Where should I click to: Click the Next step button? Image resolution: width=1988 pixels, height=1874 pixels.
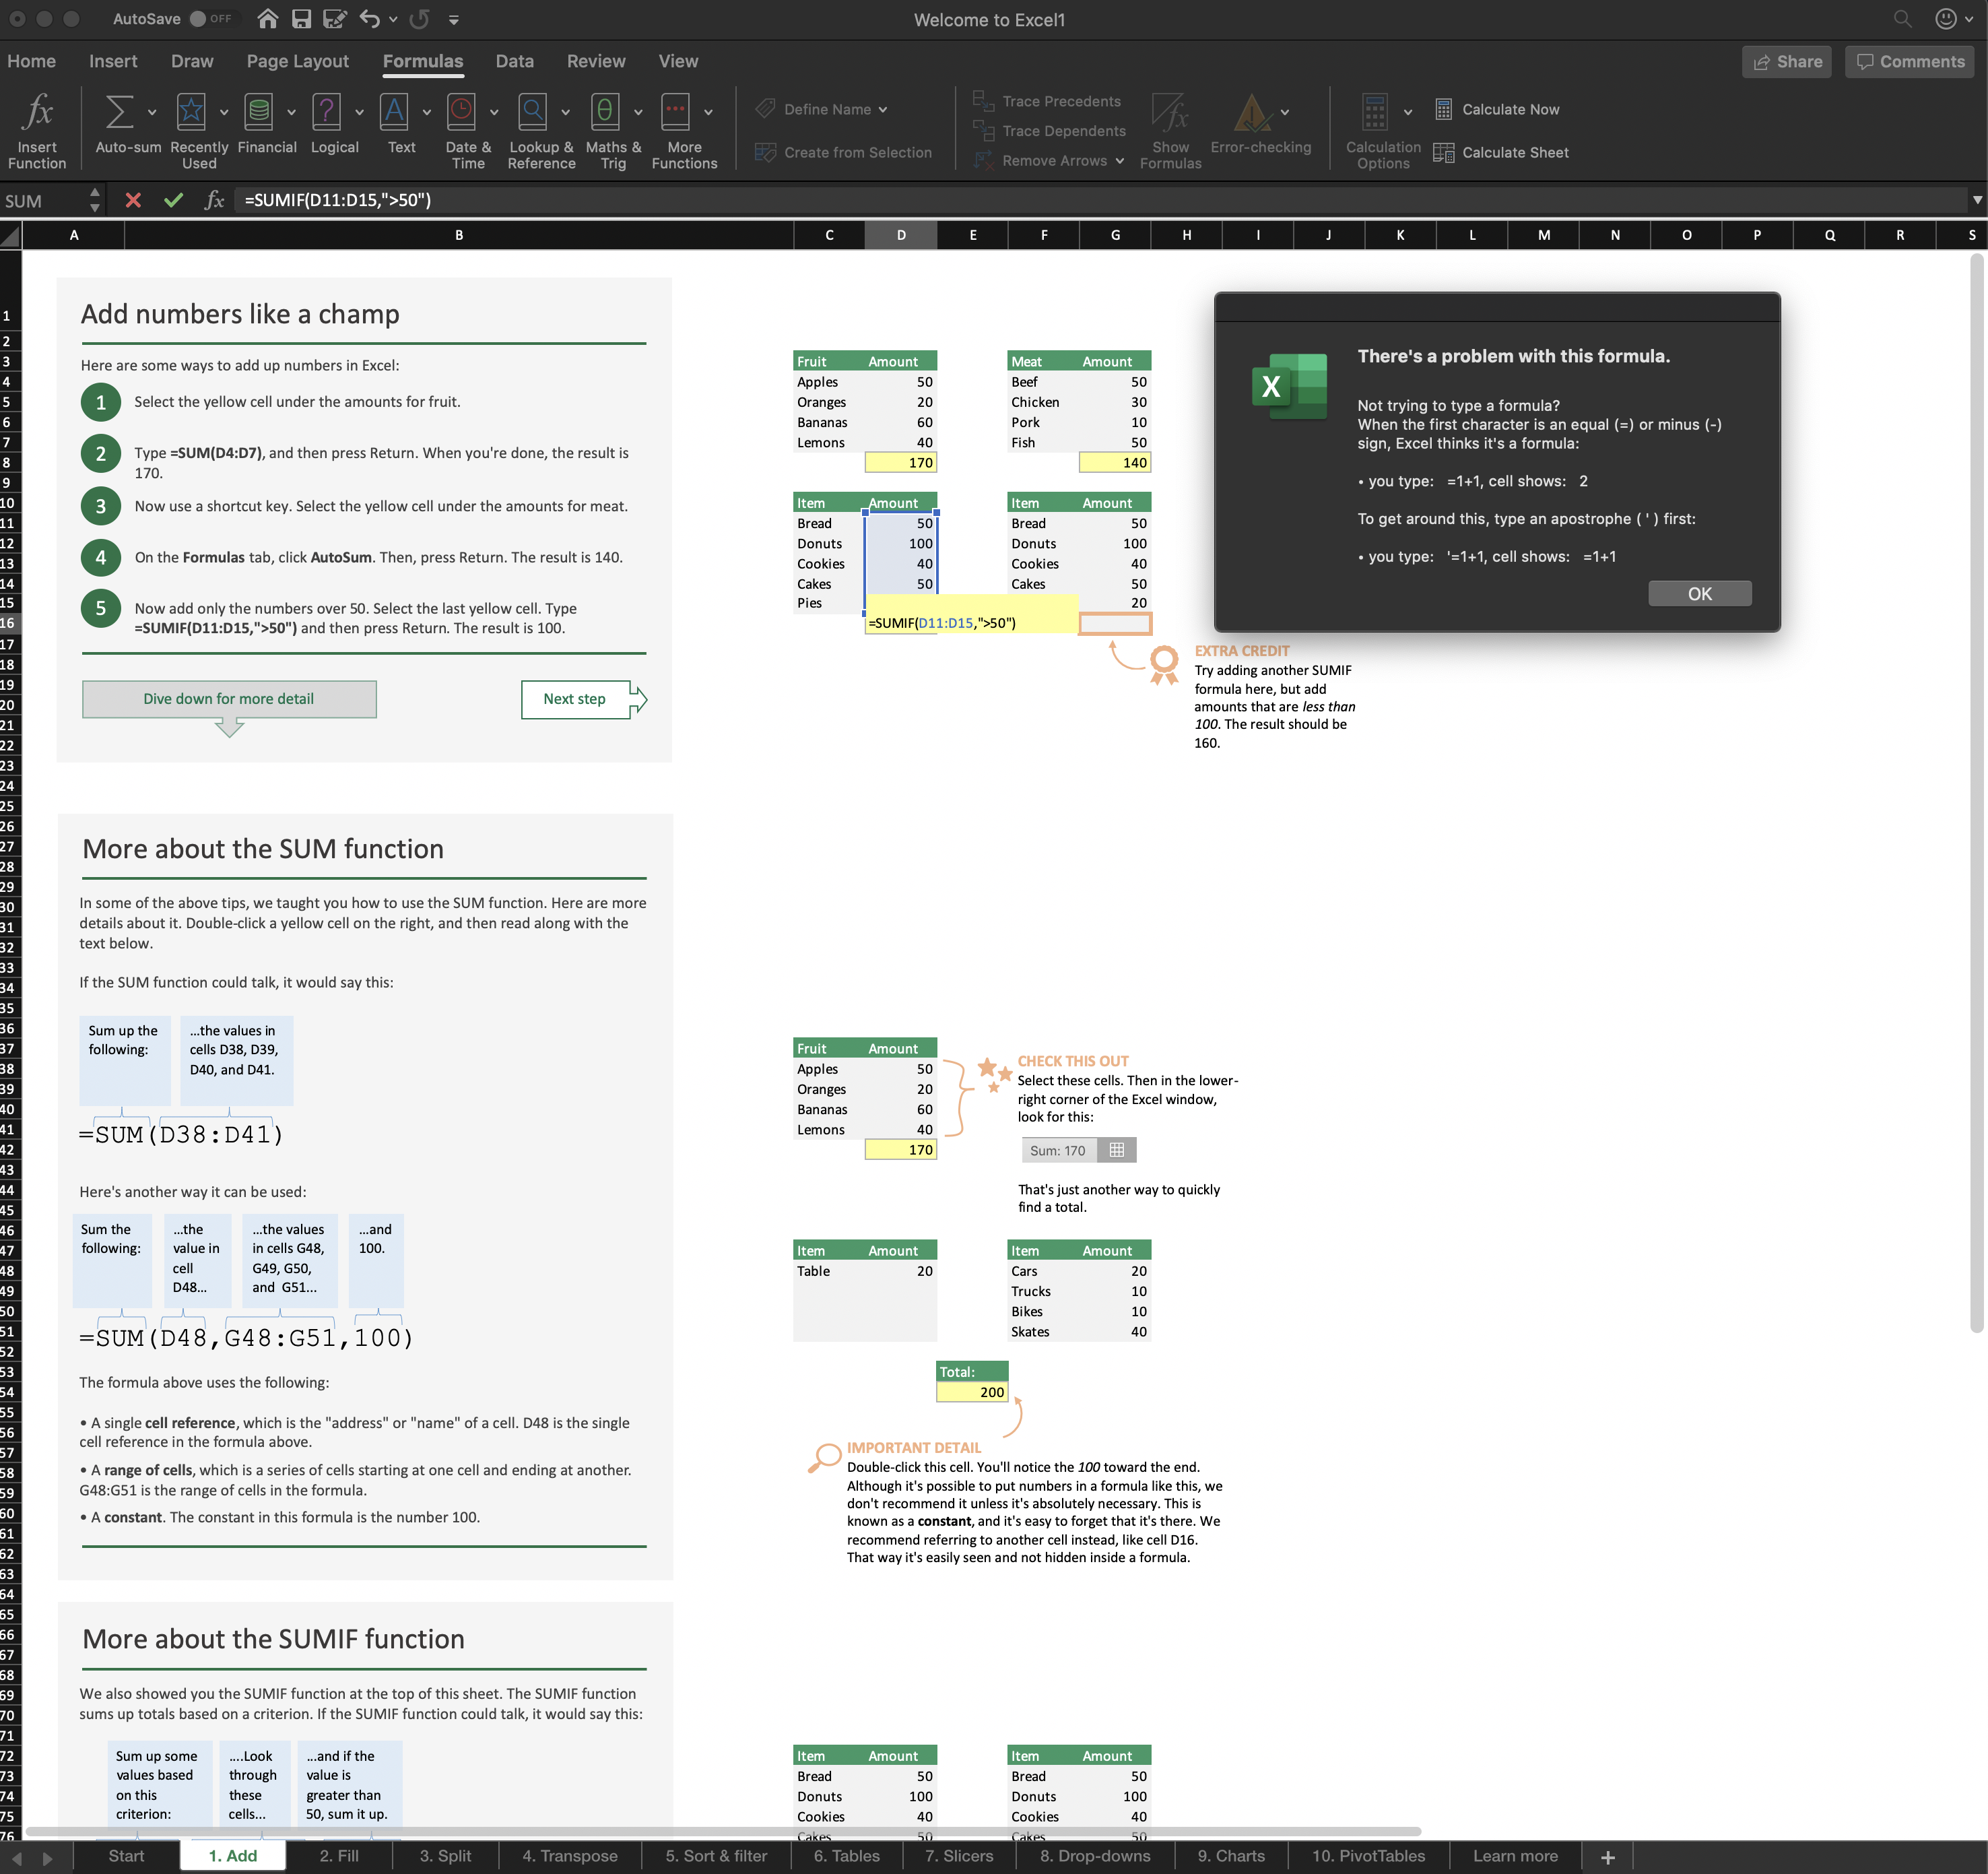(575, 699)
